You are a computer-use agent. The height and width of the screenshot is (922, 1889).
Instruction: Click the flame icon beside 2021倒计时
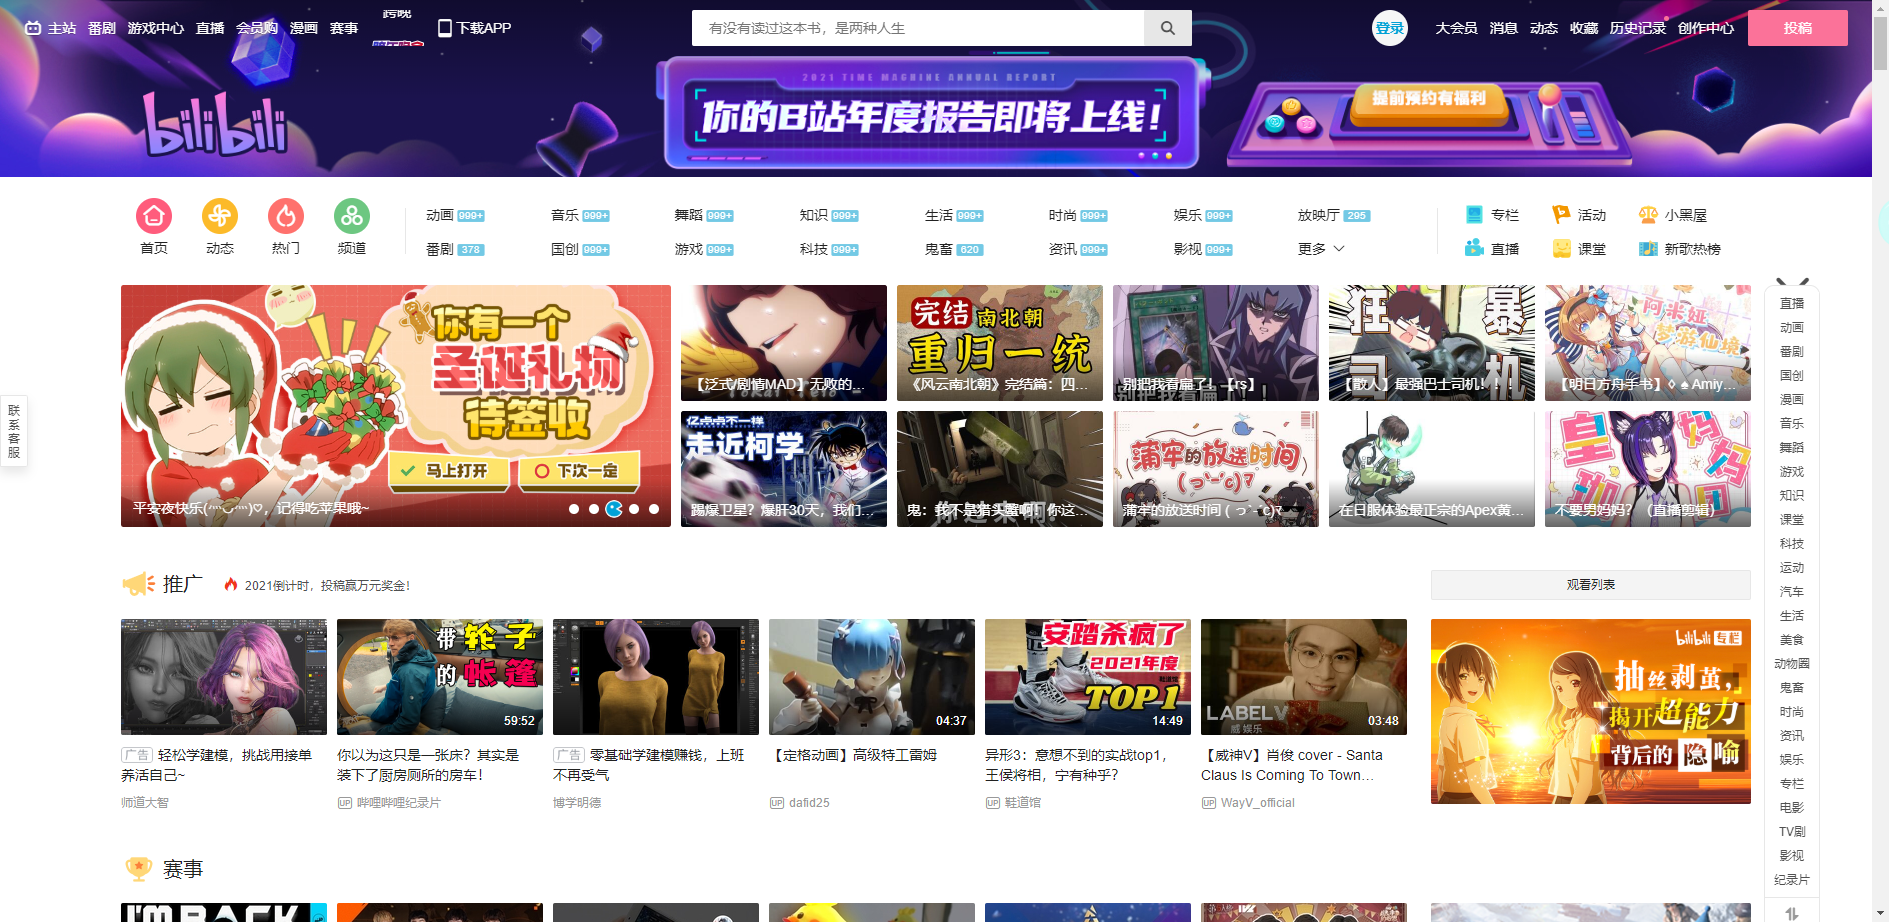(x=231, y=585)
